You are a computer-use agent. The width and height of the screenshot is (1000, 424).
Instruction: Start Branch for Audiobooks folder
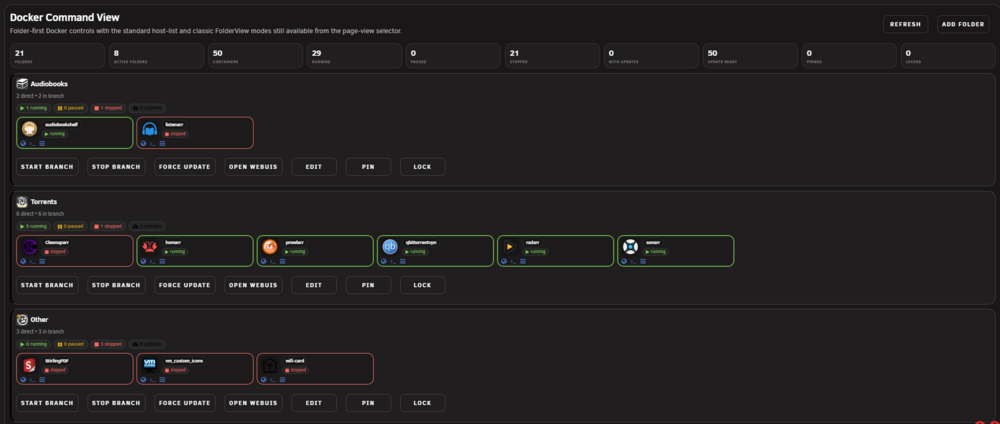pyautogui.click(x=47, y=167)
